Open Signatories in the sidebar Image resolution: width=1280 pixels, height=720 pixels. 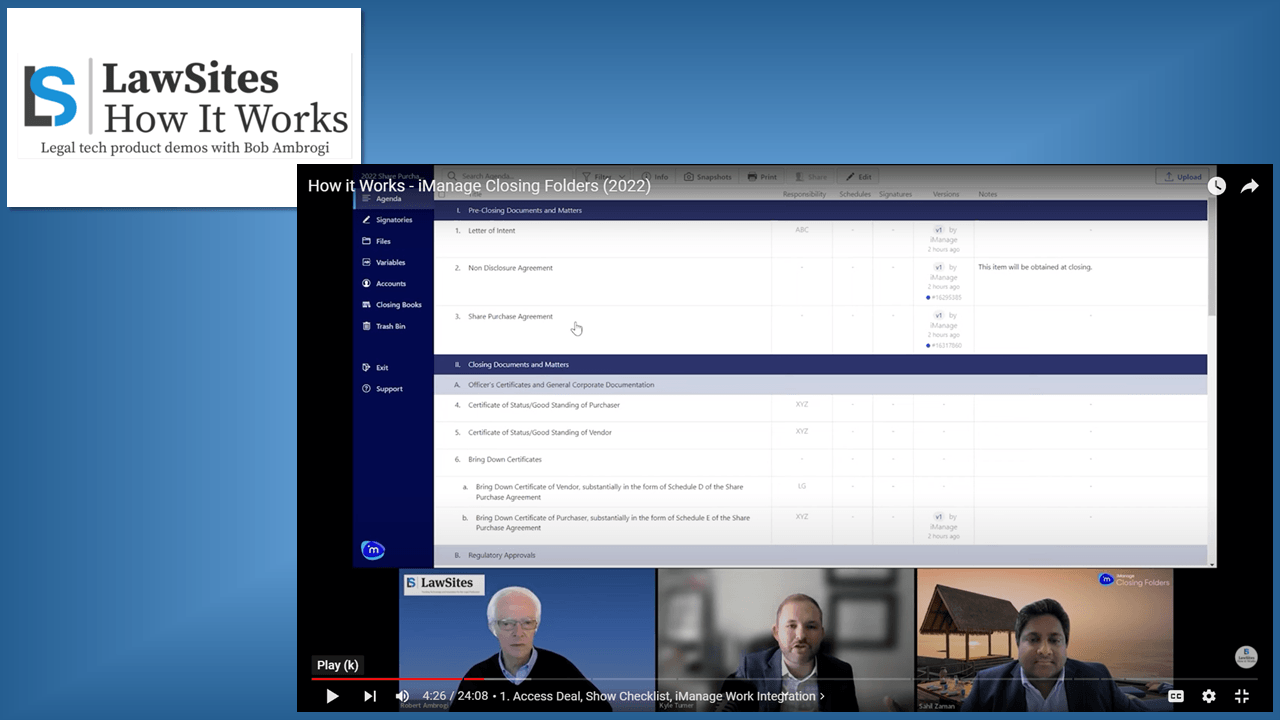[393, 220]
